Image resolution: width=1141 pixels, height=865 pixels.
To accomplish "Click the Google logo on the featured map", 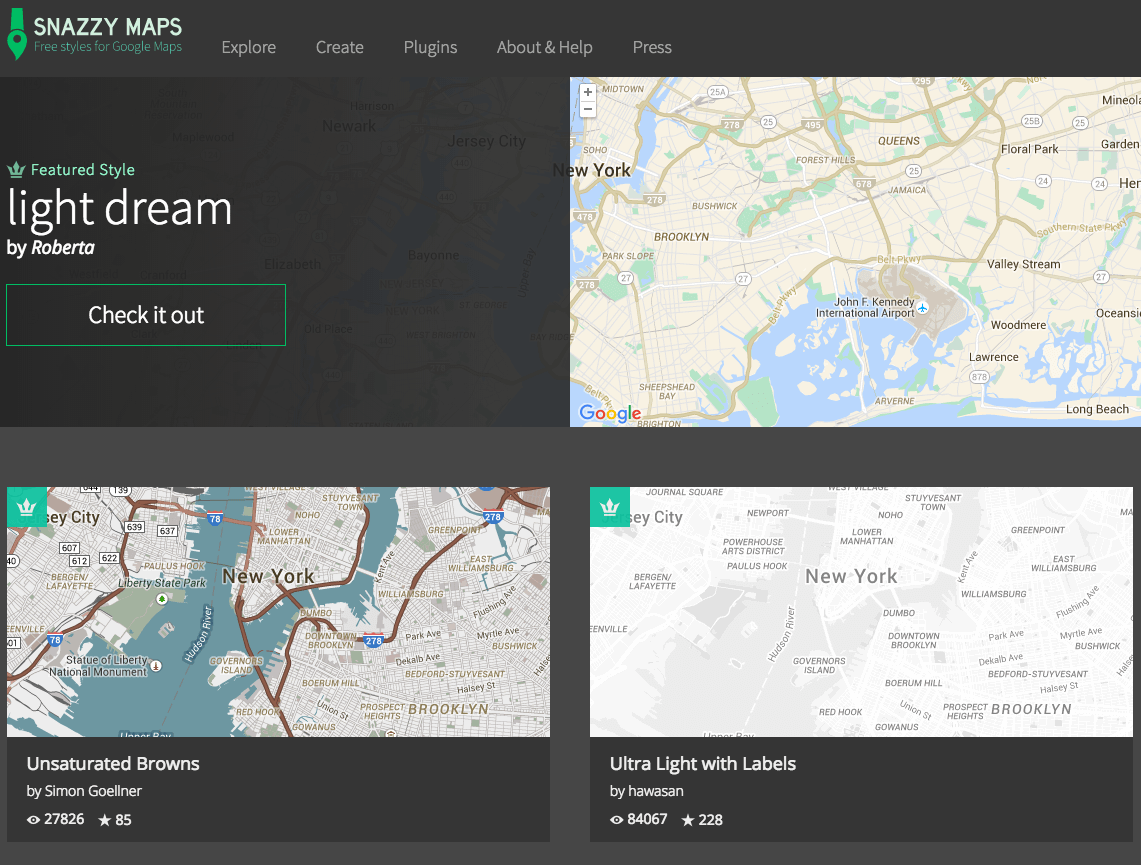I will coord(610,413).
